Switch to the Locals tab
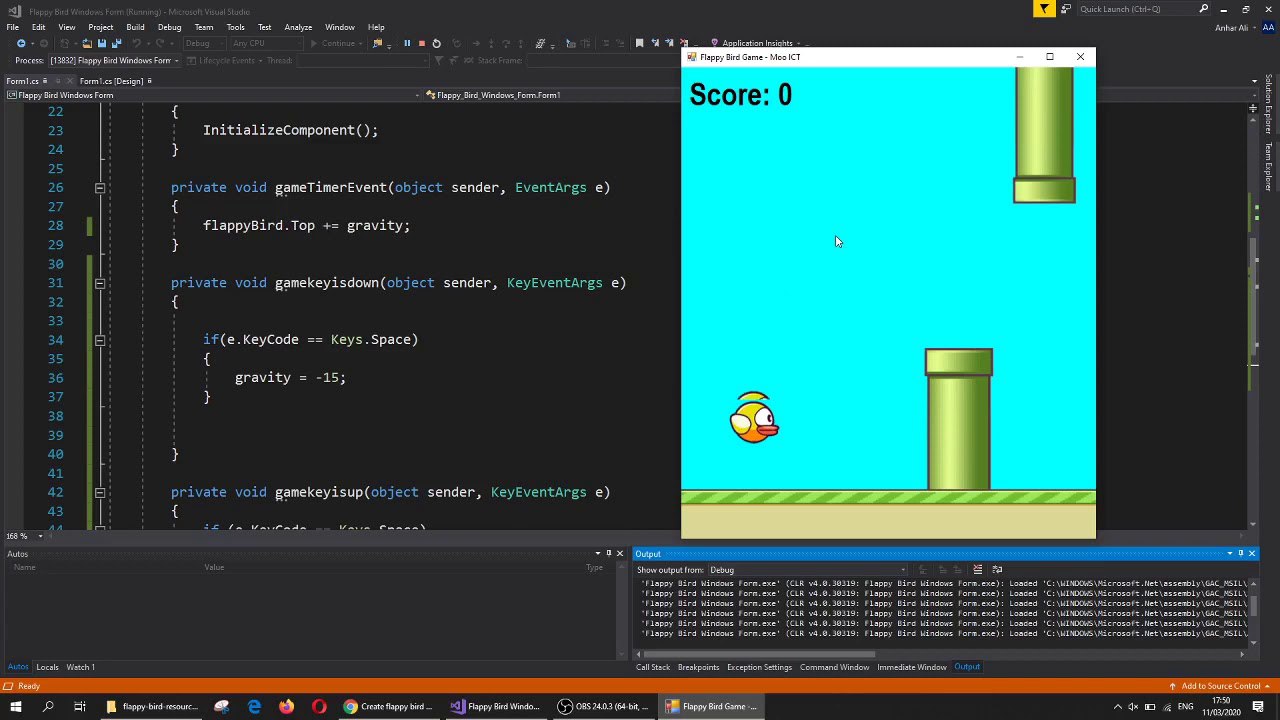Image resolution: width=1280 pixels, height=720 pixels. click(47, 667)
